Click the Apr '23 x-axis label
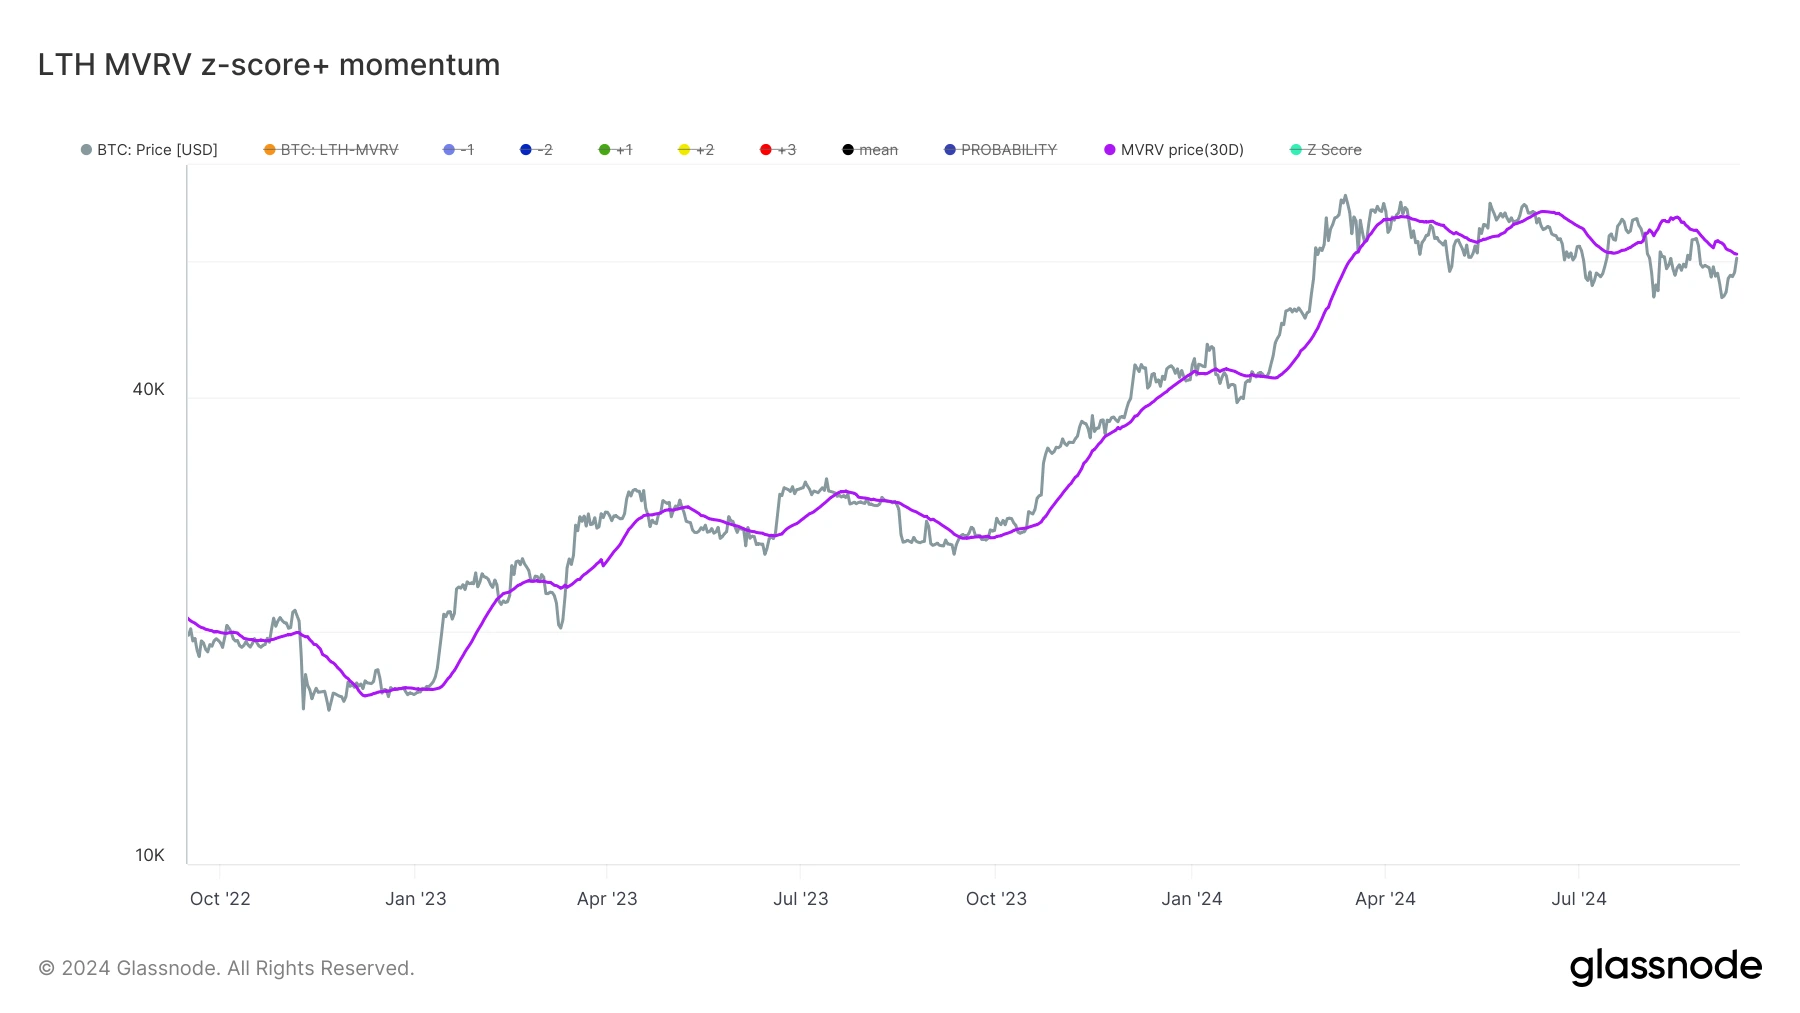Image resolution: width=1800 pixels, height=1013 pixels. (607, 899)
